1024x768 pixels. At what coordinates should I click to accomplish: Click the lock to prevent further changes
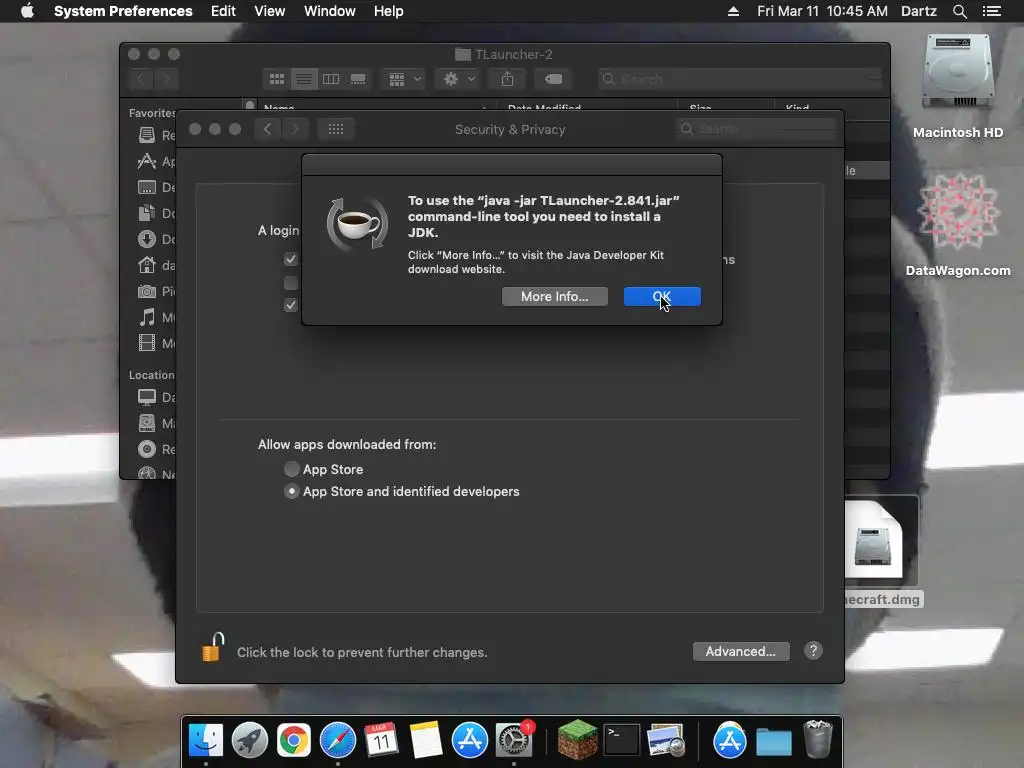coord(212,647)
